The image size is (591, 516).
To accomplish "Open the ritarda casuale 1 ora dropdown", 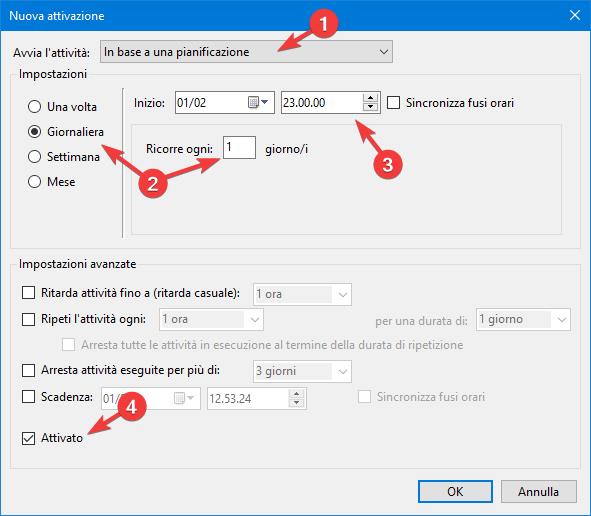I will (x=302, y=294).
